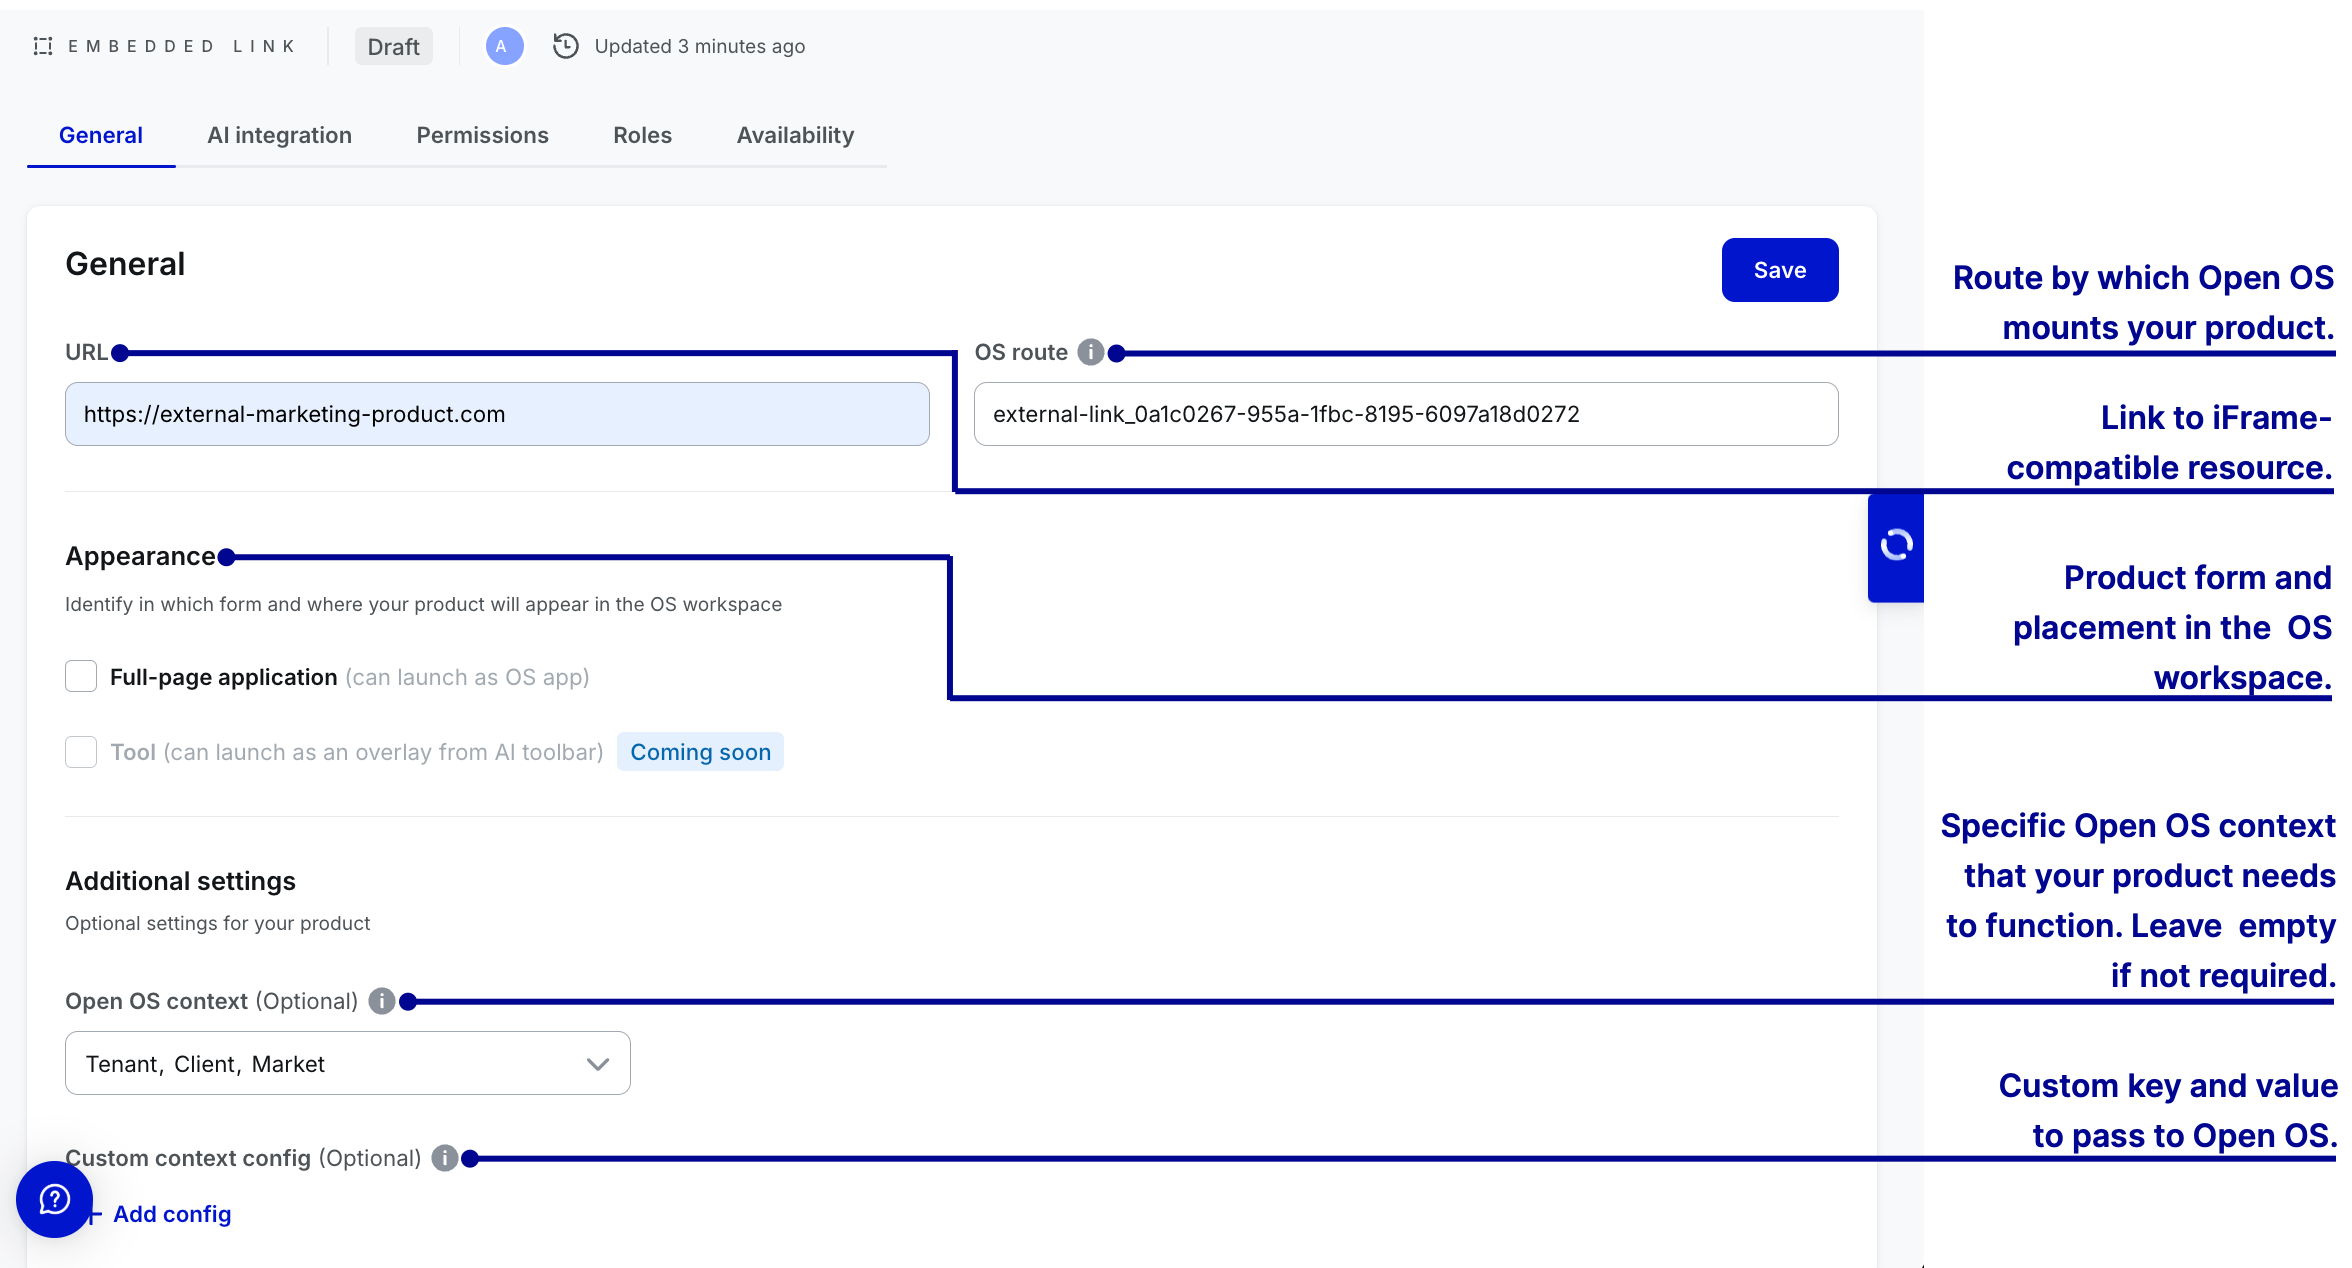Click the update history clock icon
The width and height of the screenshot is (2352, 1268).
click(566, 46)
